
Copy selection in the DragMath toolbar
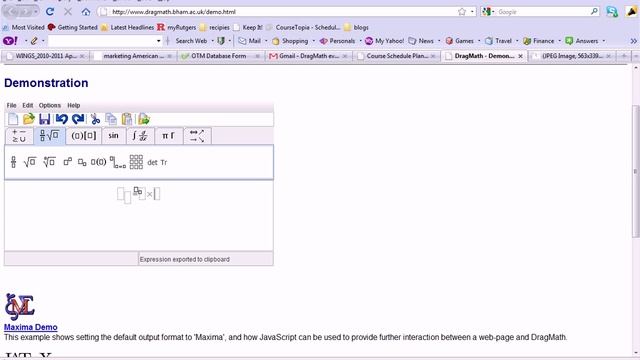point(111,119)
